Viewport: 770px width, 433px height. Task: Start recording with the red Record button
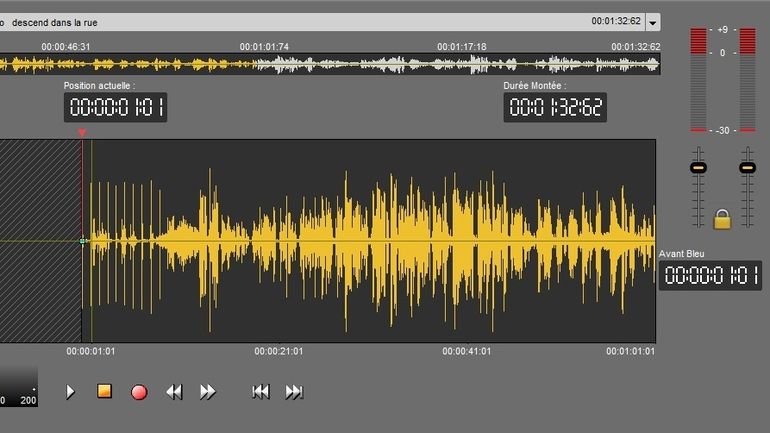pyautogui.click(x=139, y=392)
